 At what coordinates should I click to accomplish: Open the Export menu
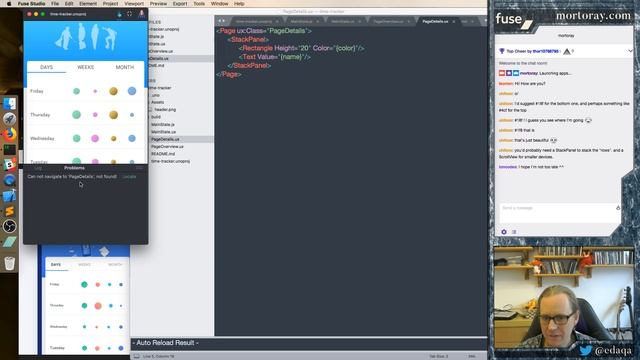pos(180,4)
